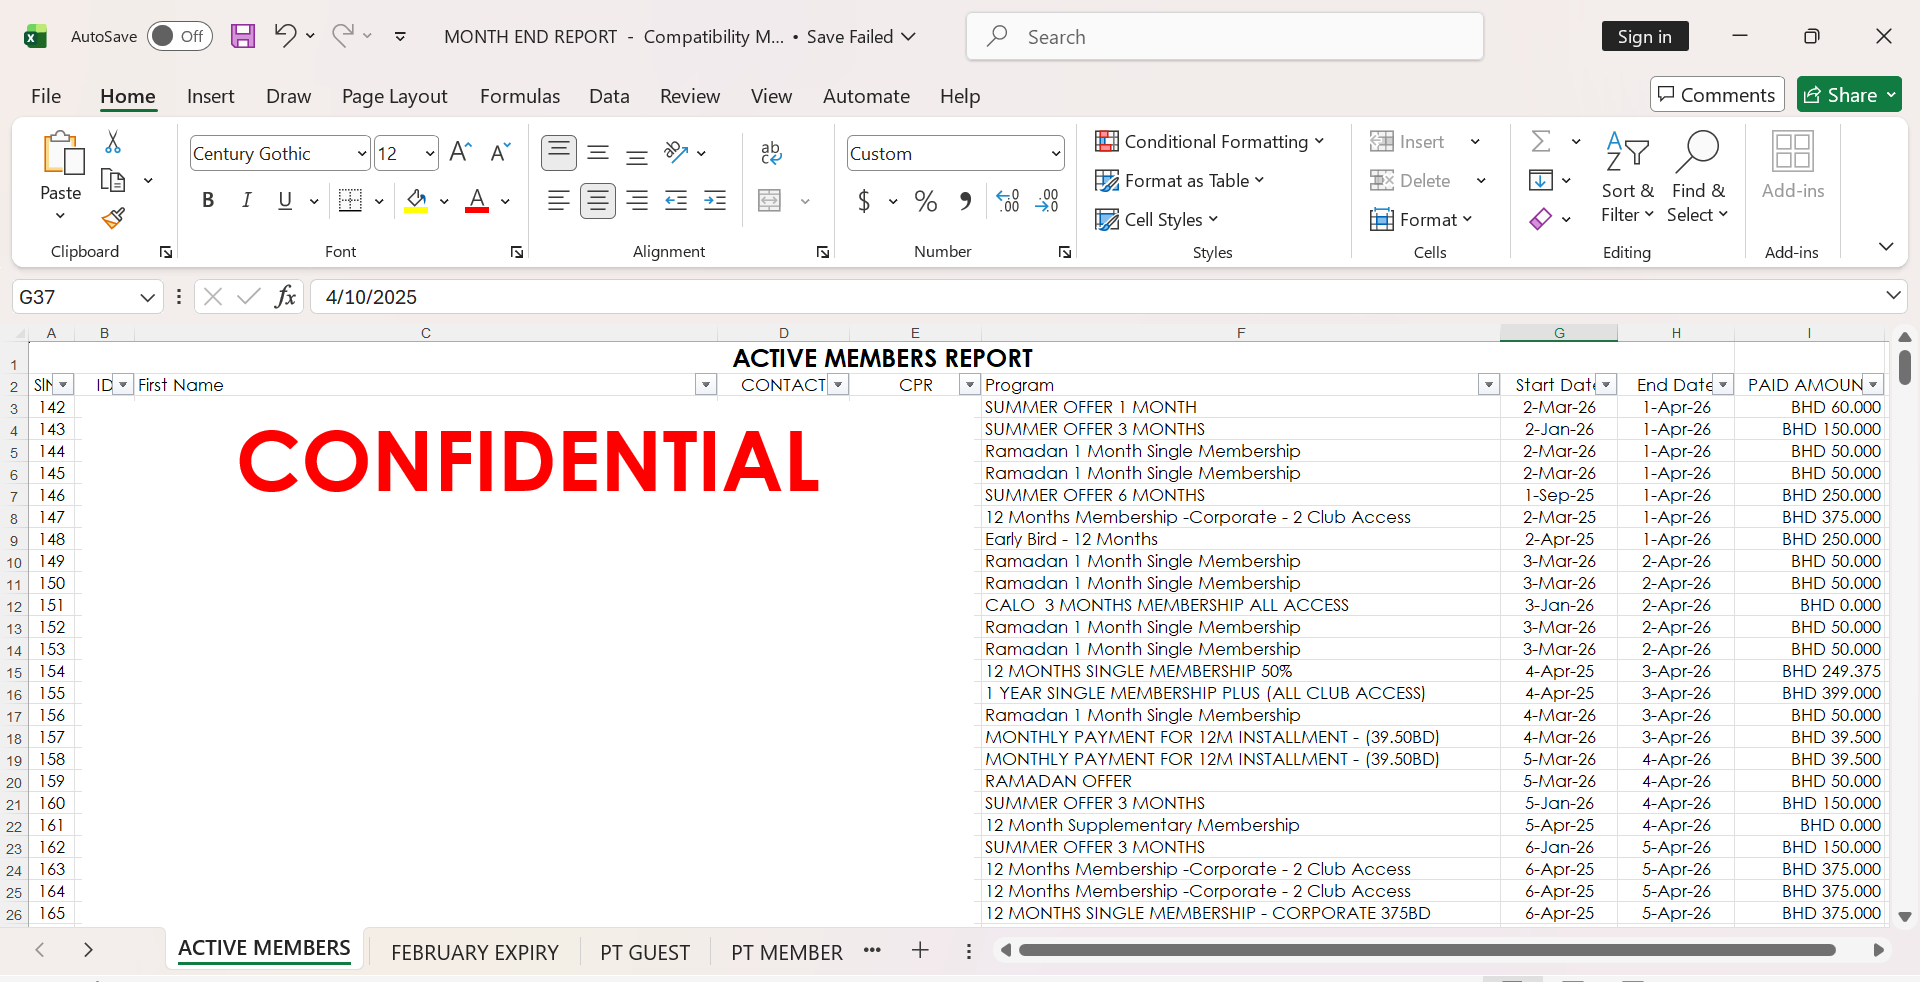This screenshot has height=982, width=1920.
Task: Click the Clear eraser icon
Action: [1541, 219]
